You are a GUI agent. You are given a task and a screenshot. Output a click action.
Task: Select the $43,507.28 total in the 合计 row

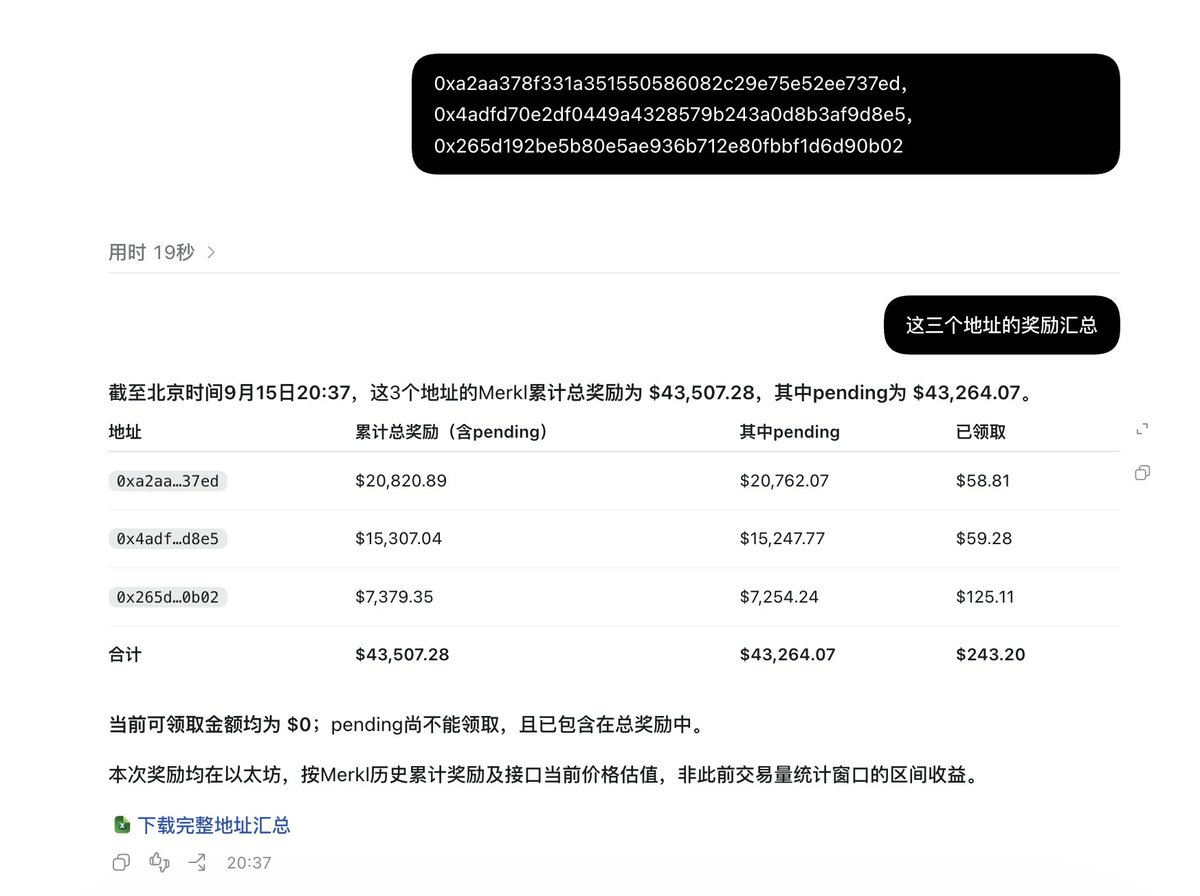tap(402, 655)
